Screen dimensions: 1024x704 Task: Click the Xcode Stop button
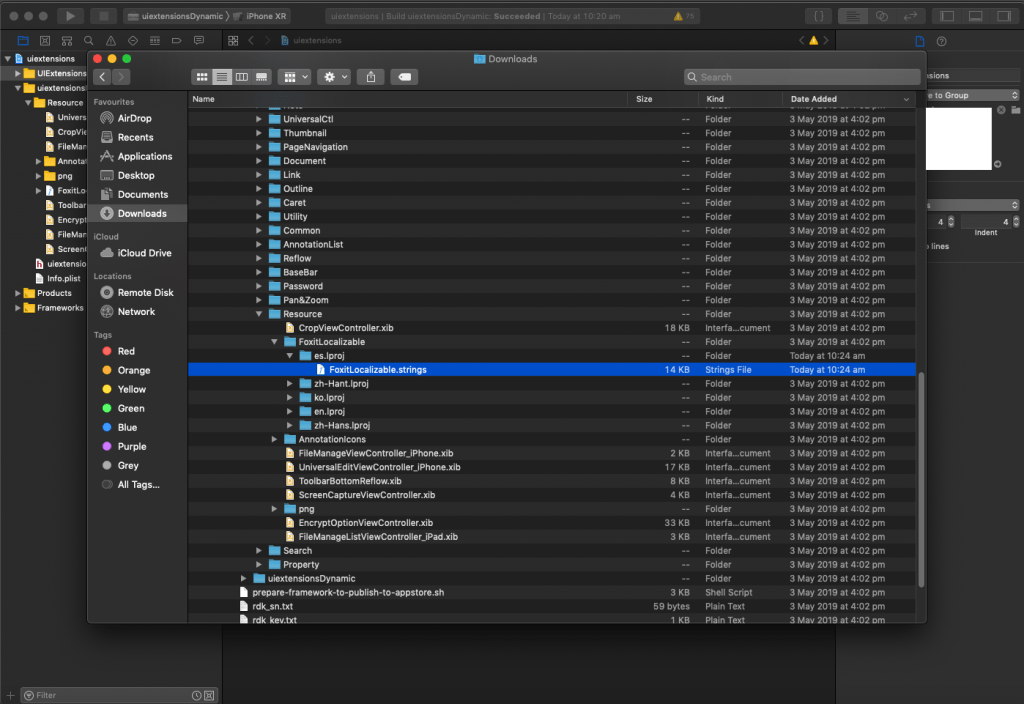103,16
